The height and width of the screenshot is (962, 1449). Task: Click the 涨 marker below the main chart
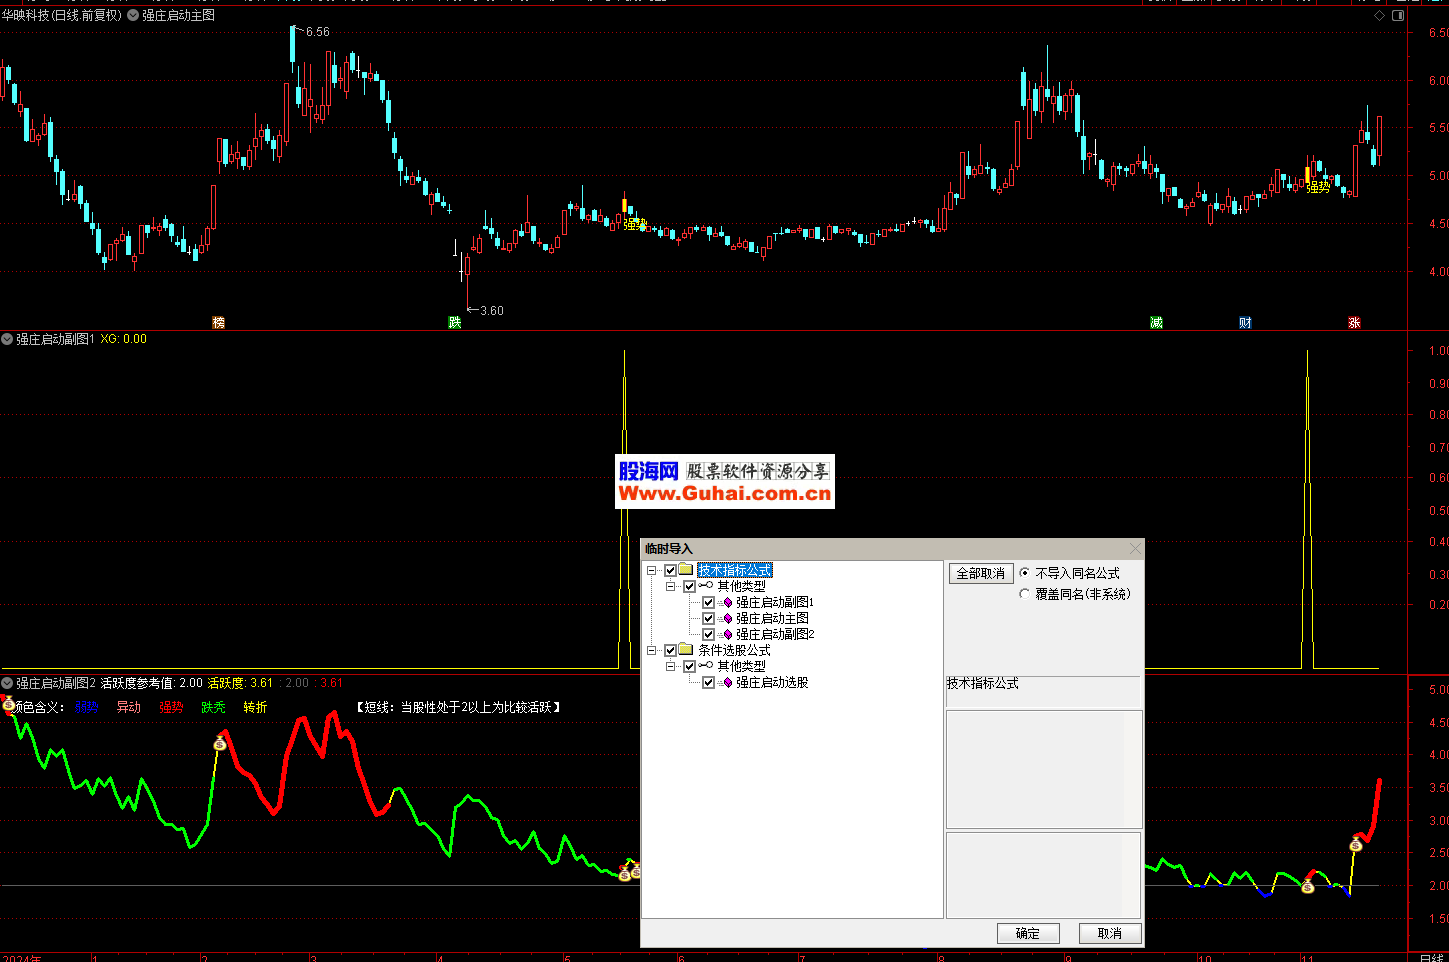click(x=1354, y=322)
